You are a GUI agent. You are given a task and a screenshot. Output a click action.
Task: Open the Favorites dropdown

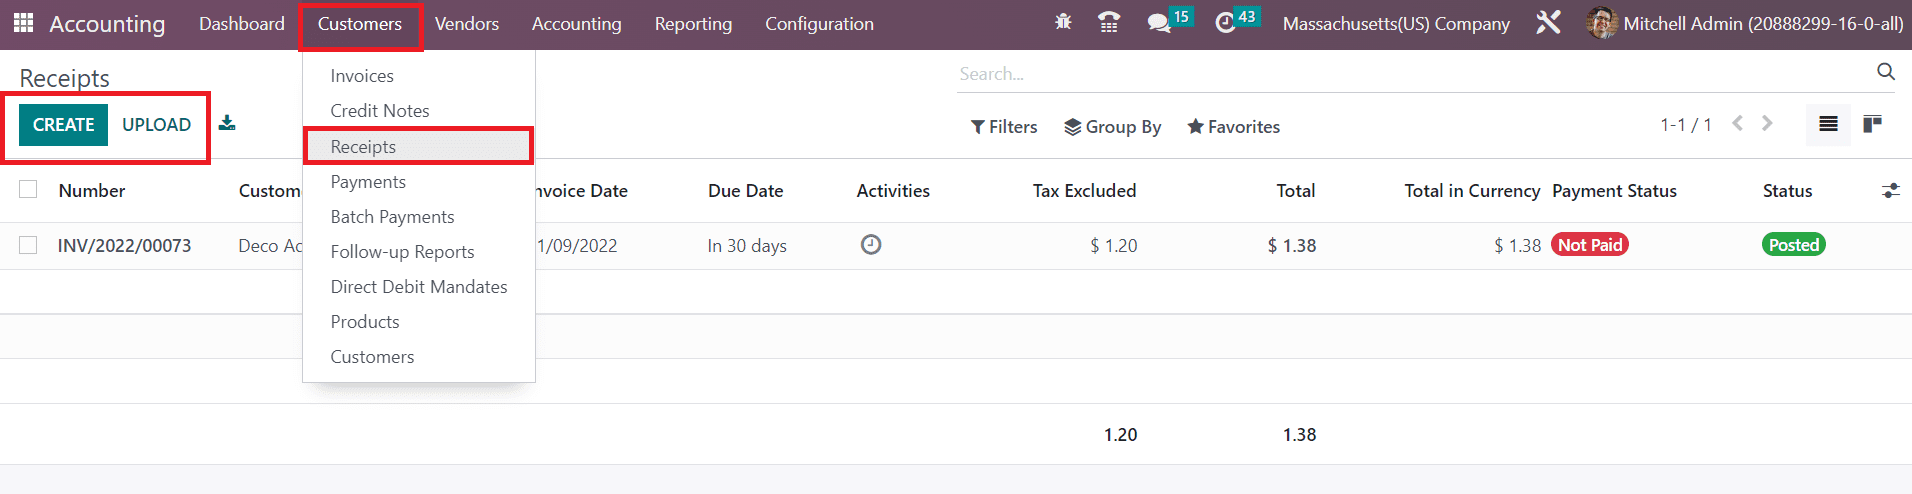coord(1233,127)
